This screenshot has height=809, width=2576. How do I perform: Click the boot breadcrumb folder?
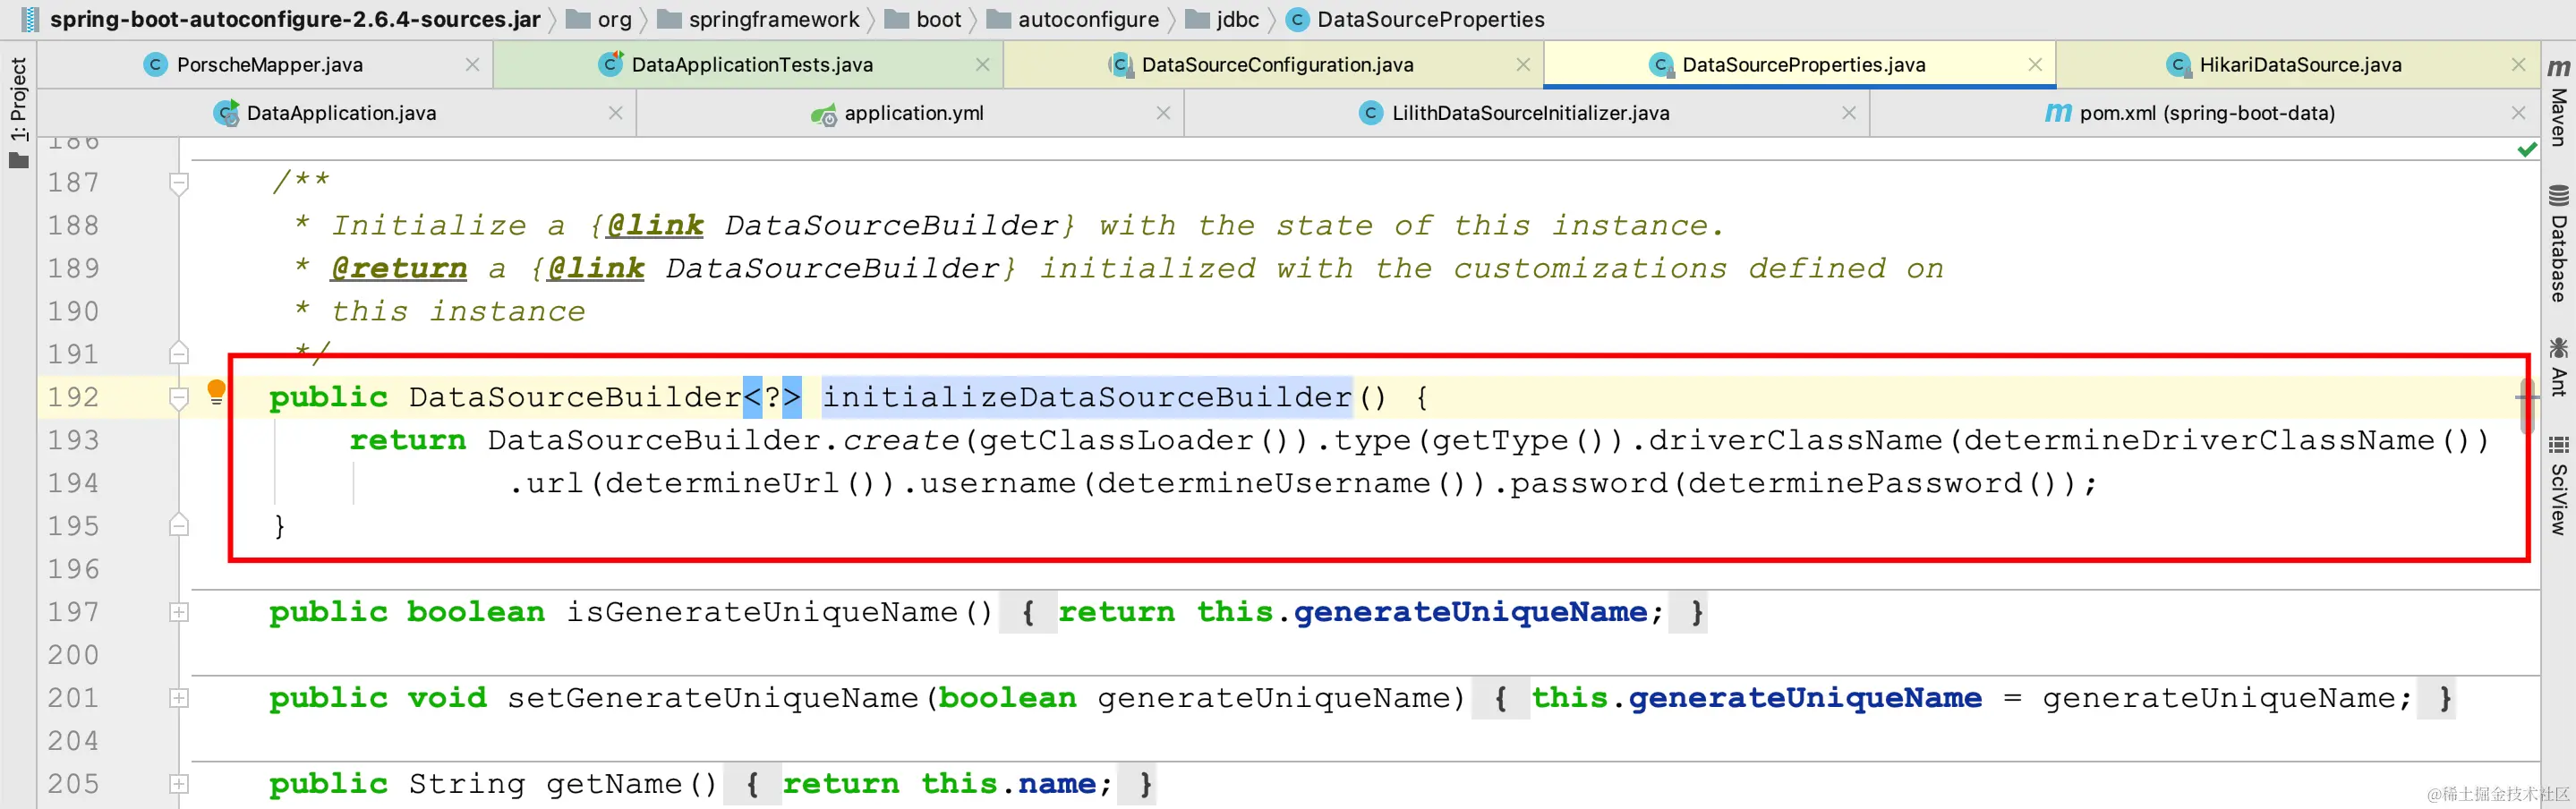[x=924, y=19]
